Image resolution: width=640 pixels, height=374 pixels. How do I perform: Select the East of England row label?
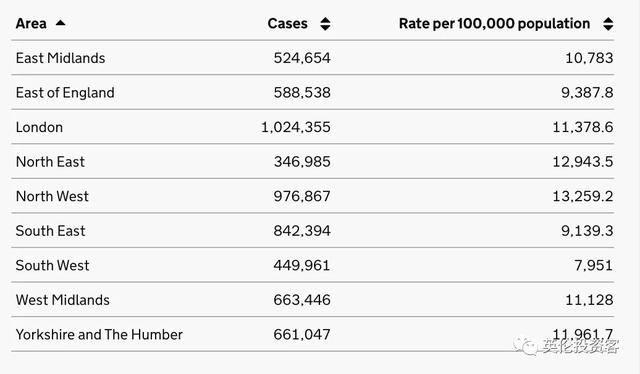click(65, 93)
